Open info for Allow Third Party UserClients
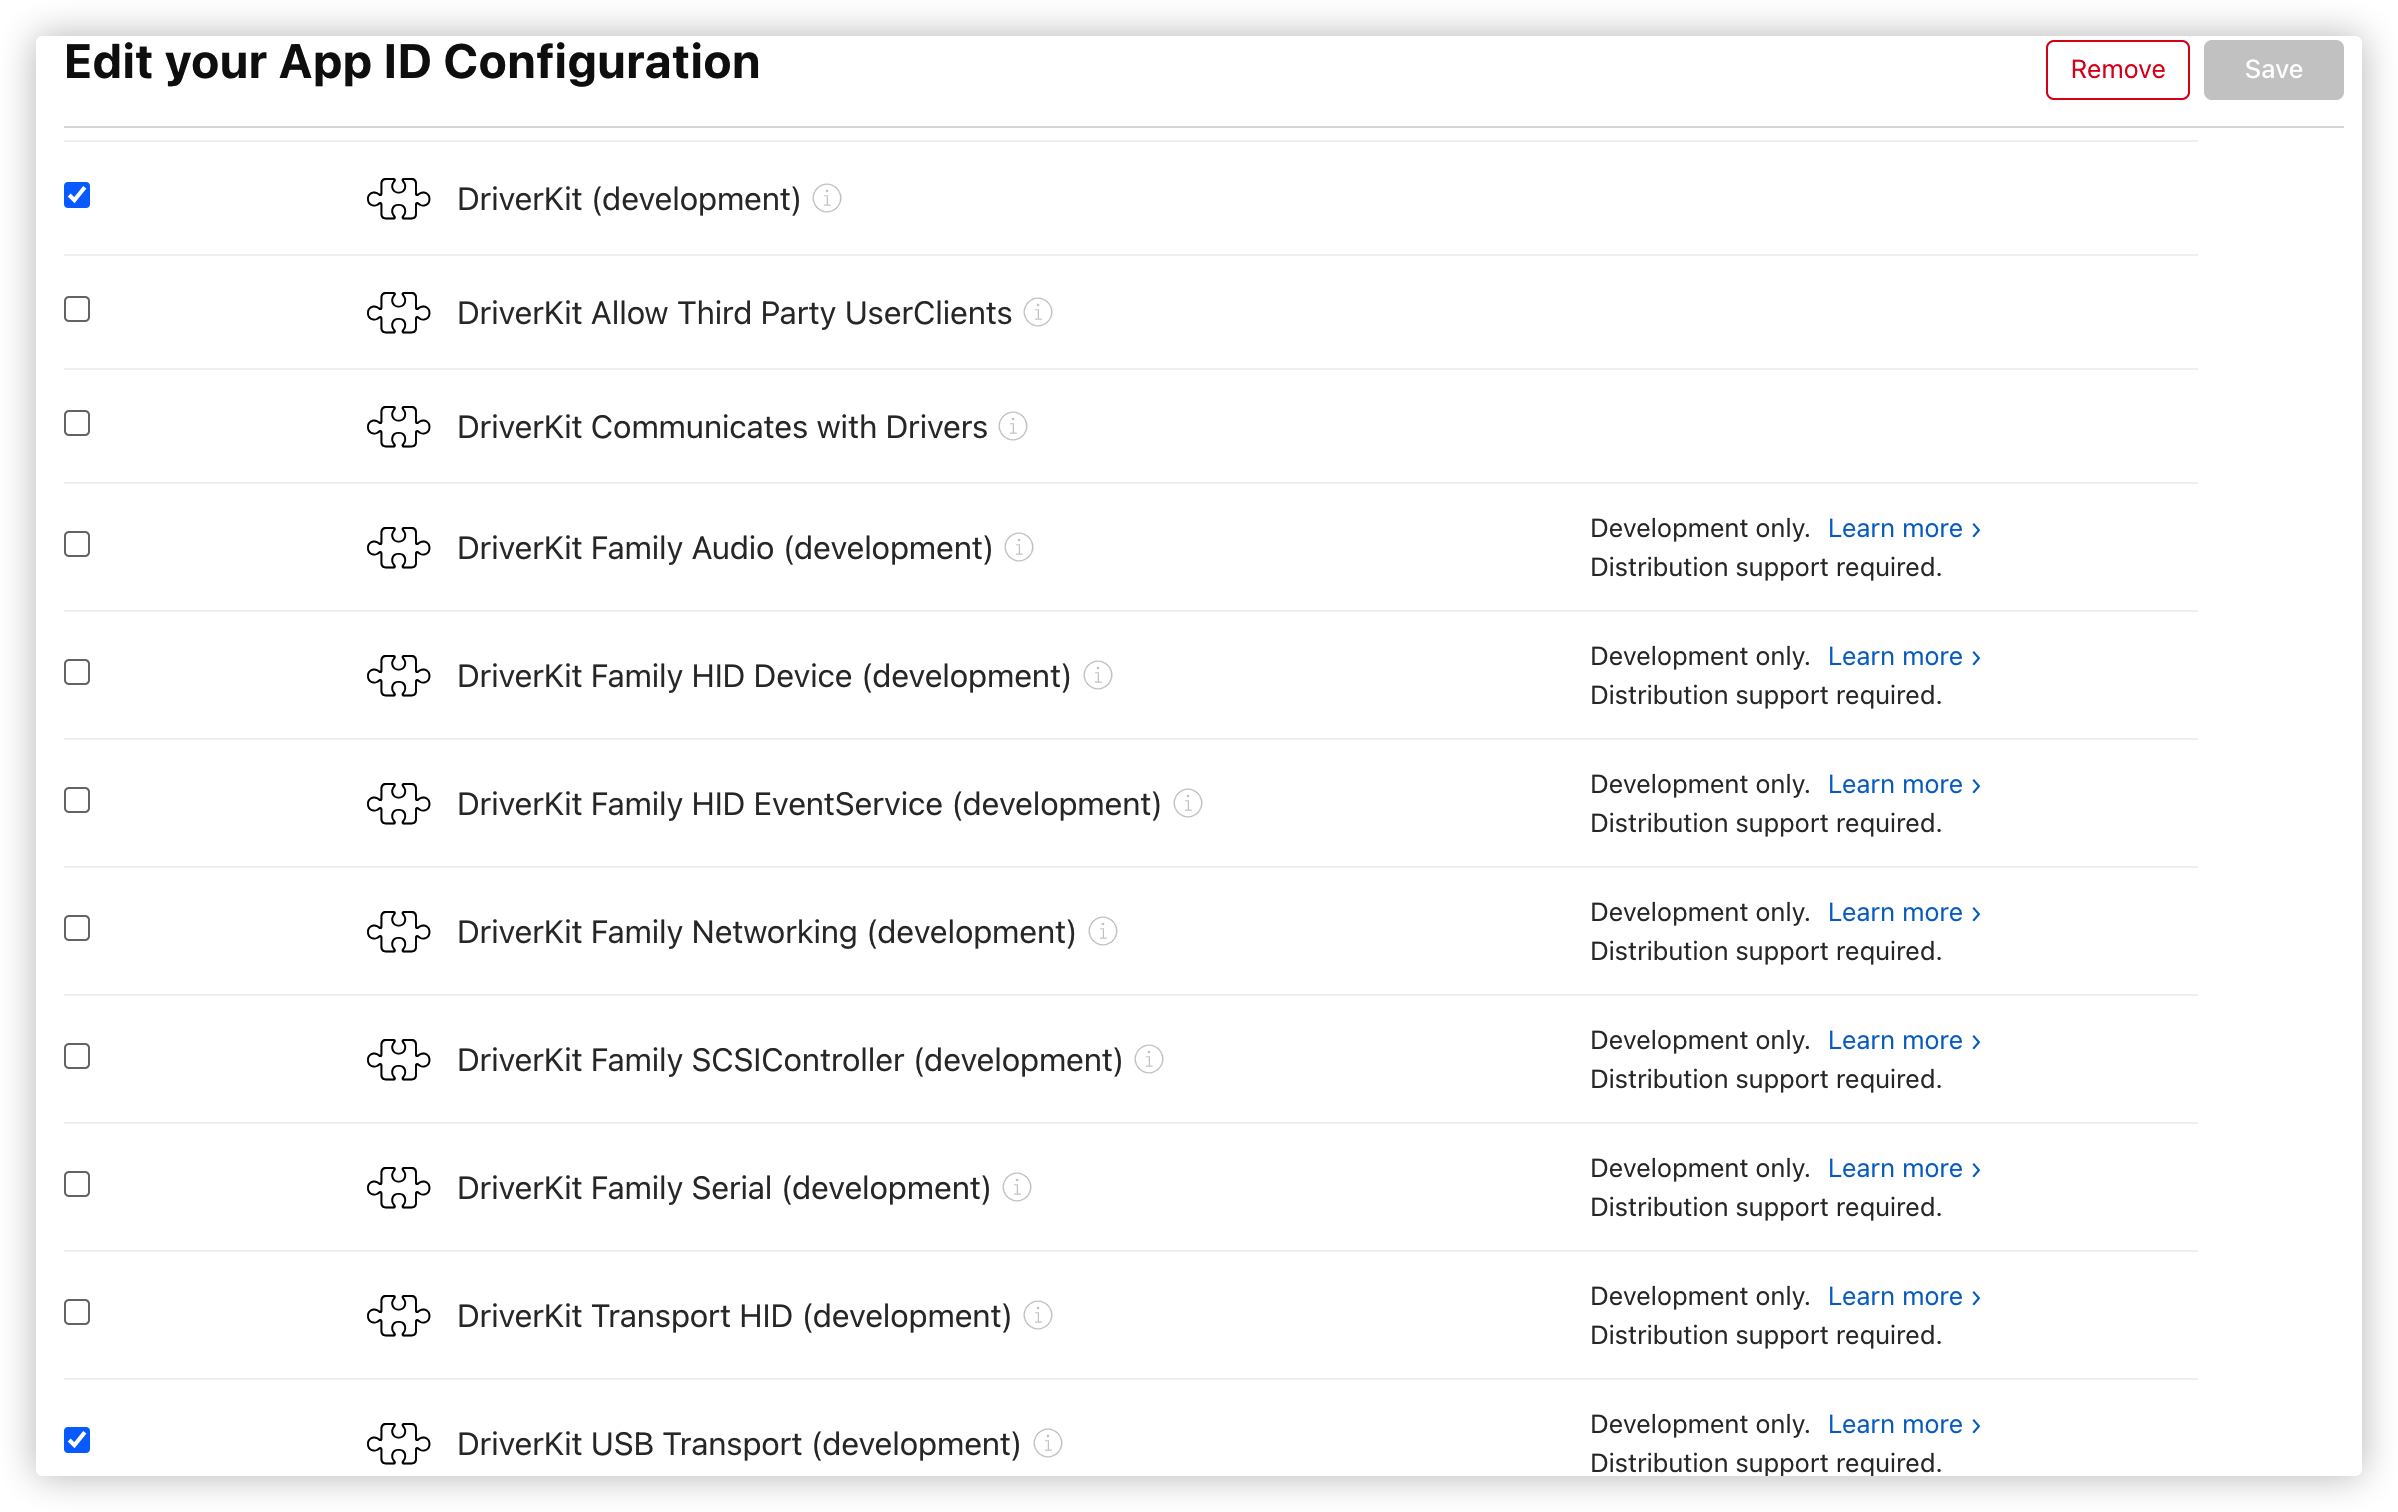The image size is (2398, 1512). (x=1038, y=312)
